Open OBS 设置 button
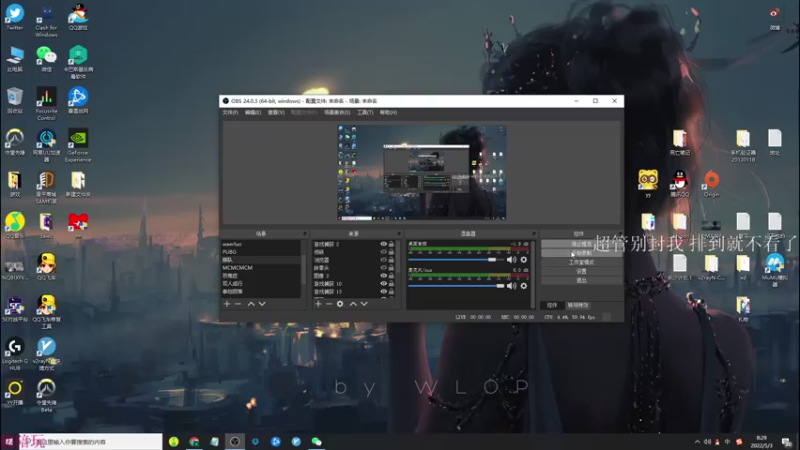 click(x=581, y=271)
